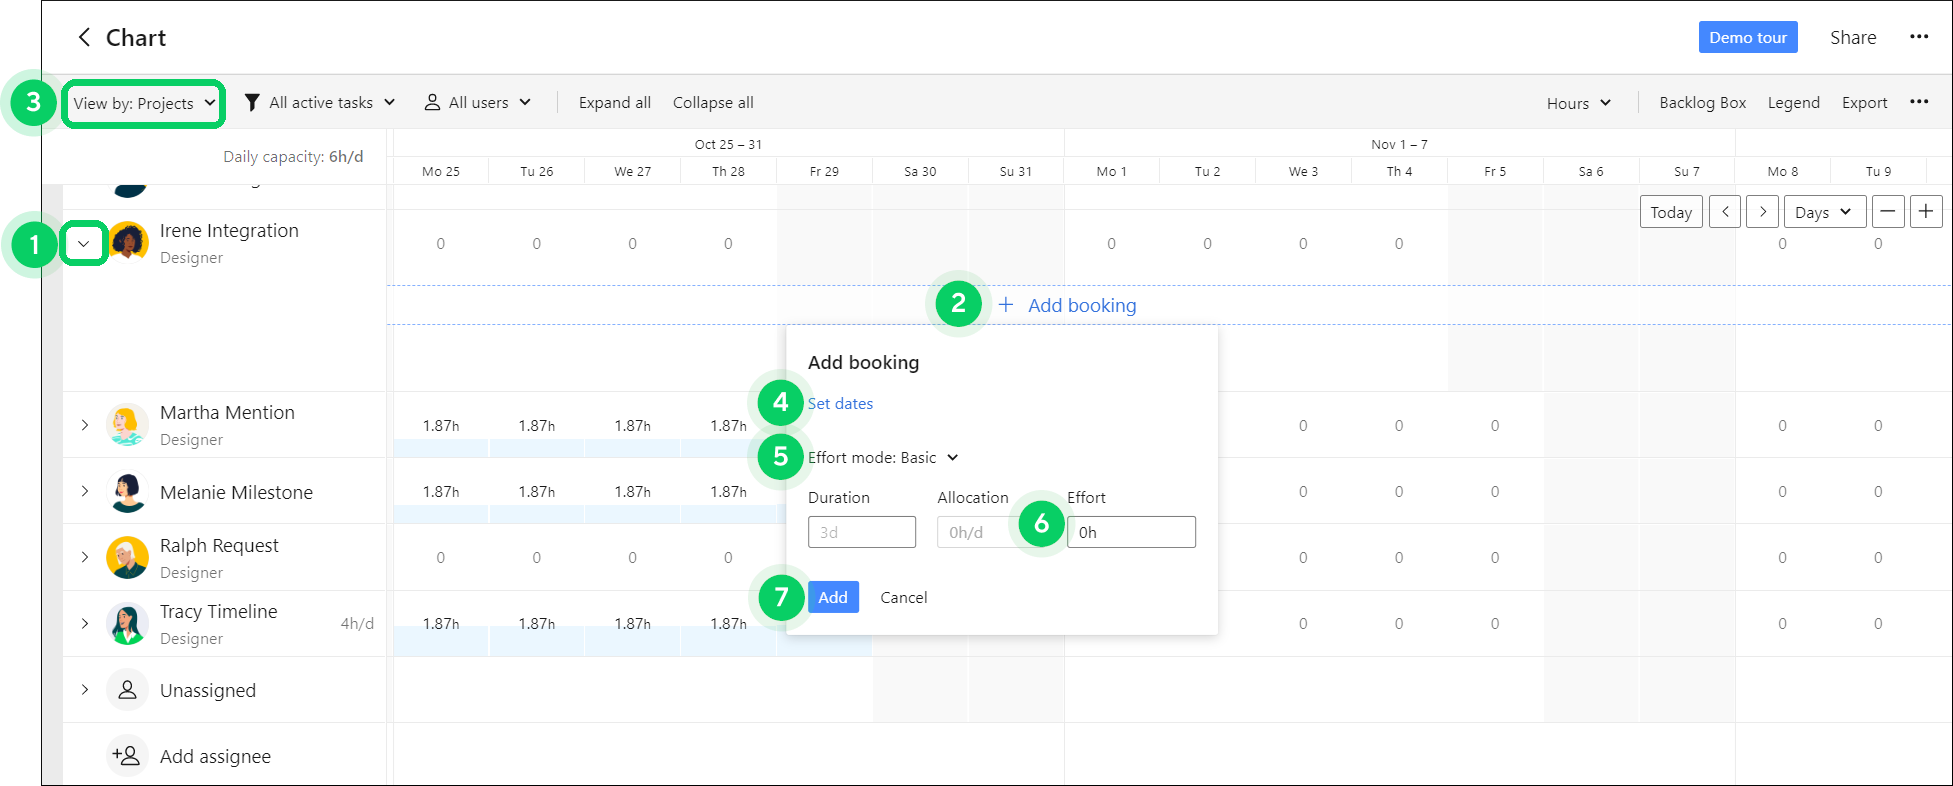1953x786 pixels.
Task: Click Martha Mention's 1.87h Mo 25 cell
Action: [x=441, y=426]
